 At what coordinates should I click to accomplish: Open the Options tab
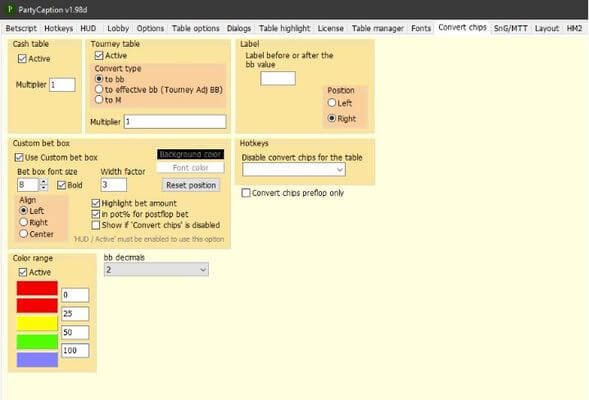point(150,29)
